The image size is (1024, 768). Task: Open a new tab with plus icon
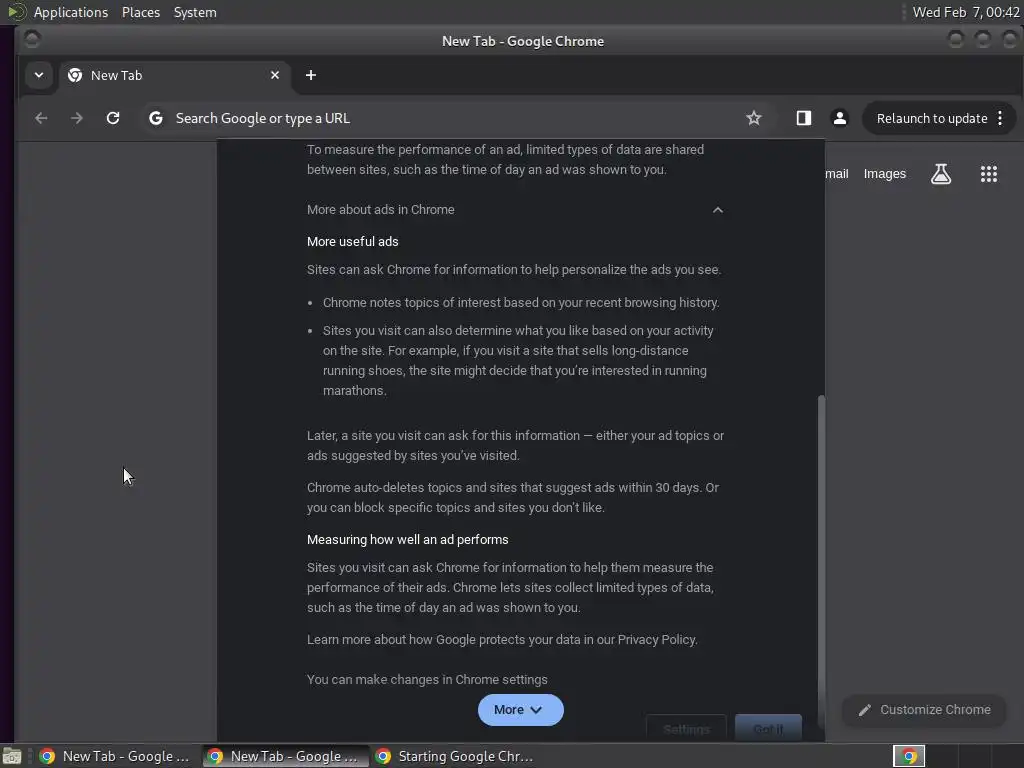311,75
